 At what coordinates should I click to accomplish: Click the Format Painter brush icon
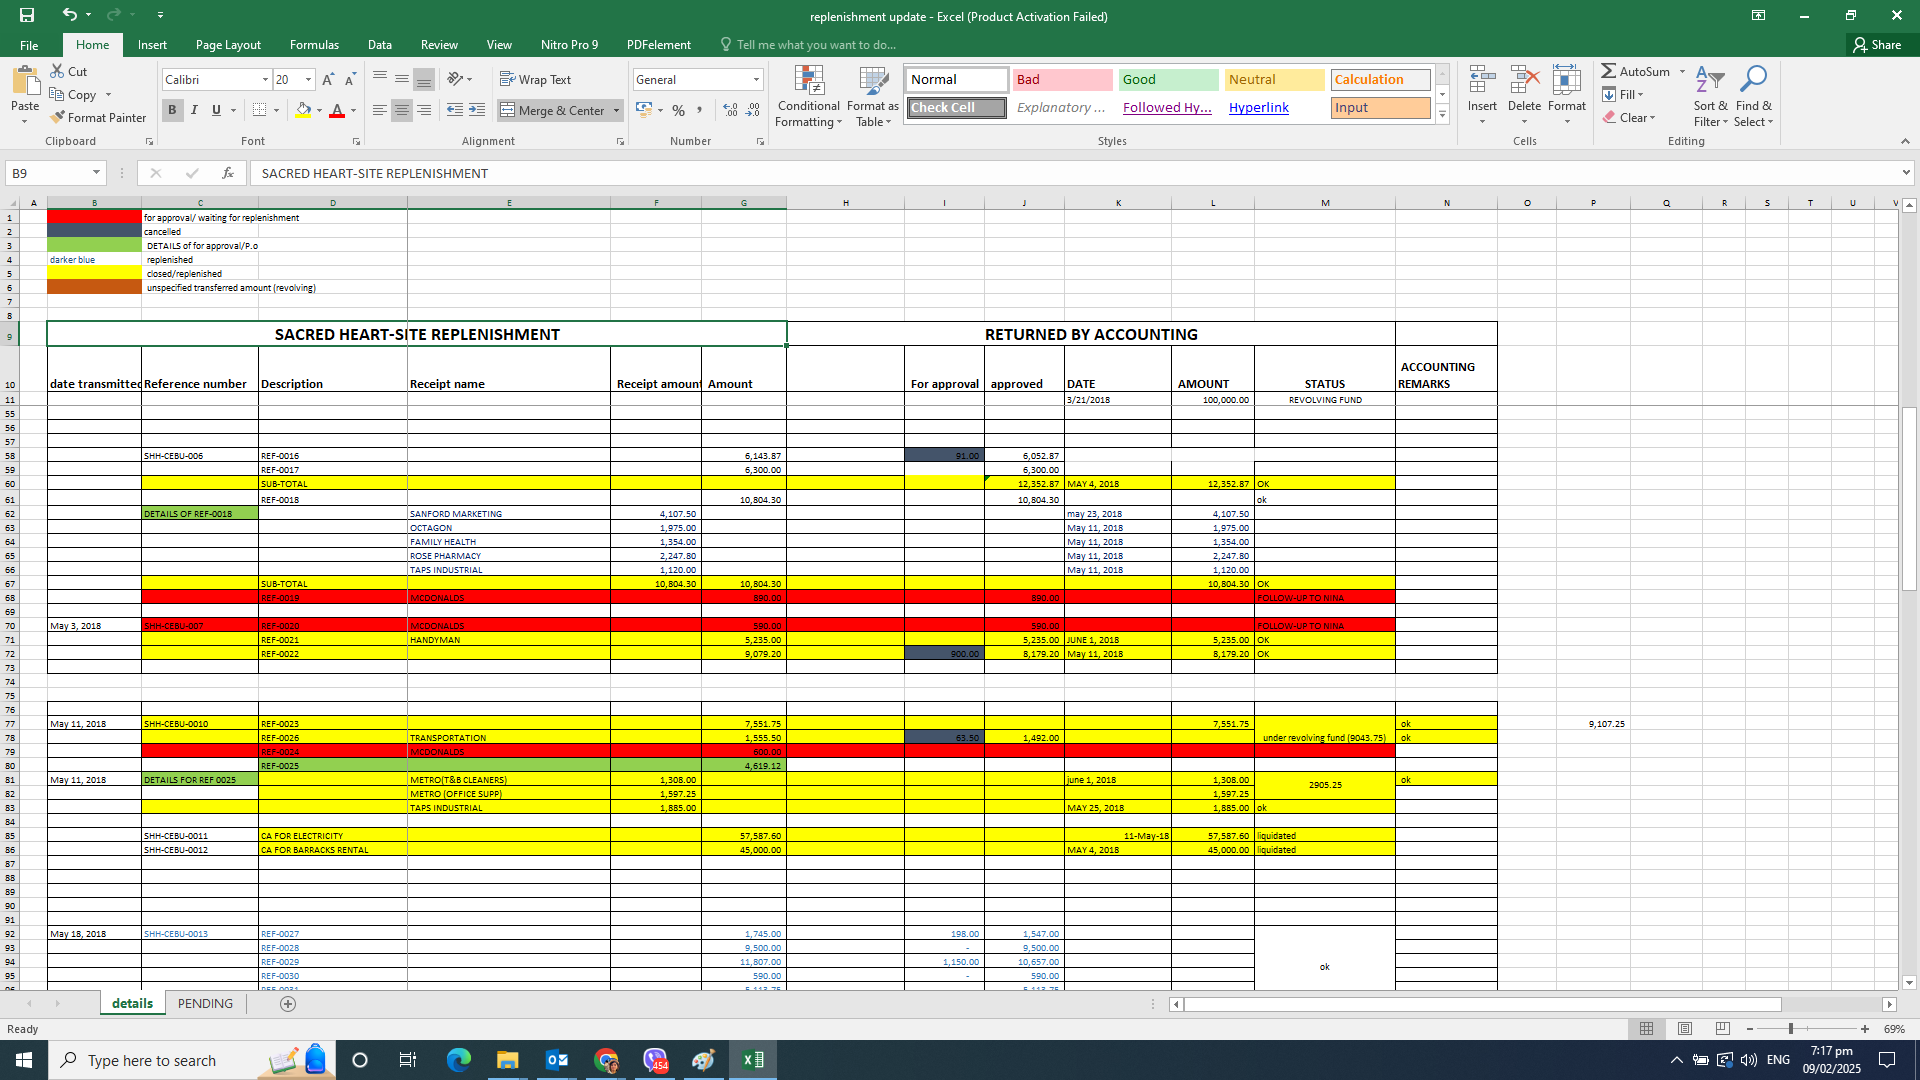[x=58, y=117]
